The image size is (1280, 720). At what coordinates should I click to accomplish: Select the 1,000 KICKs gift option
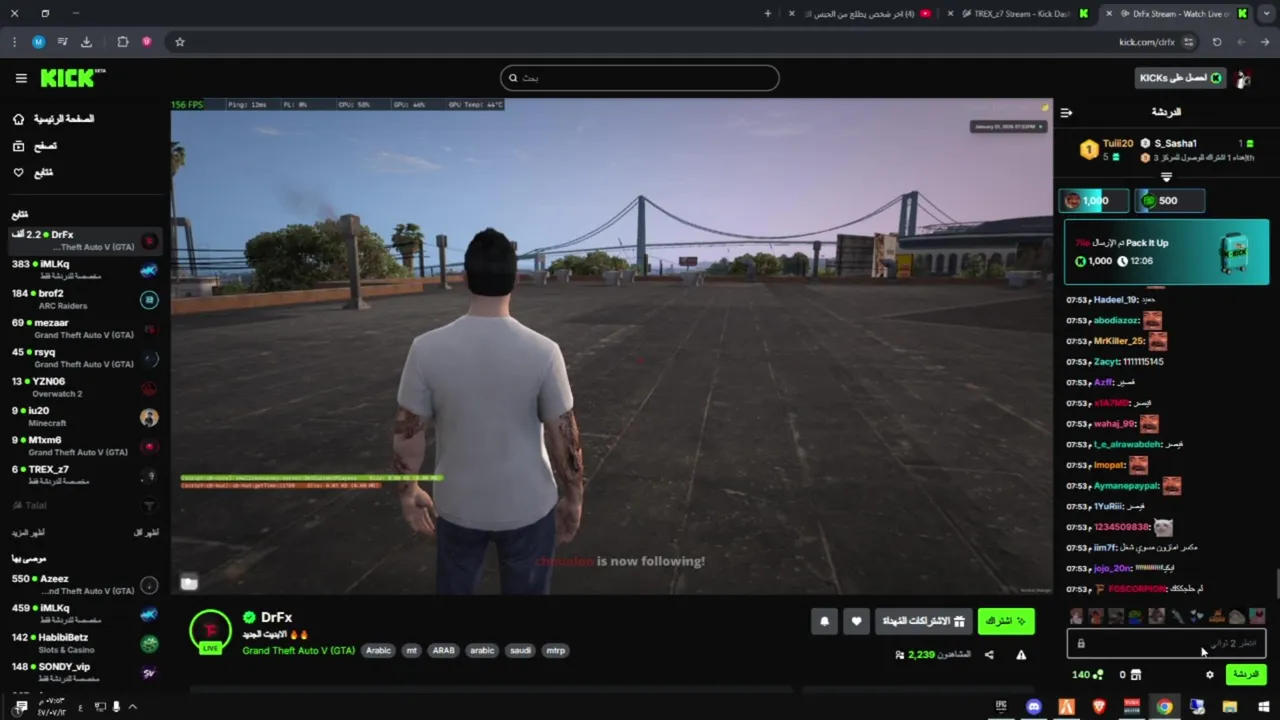tap(1094, 201)
